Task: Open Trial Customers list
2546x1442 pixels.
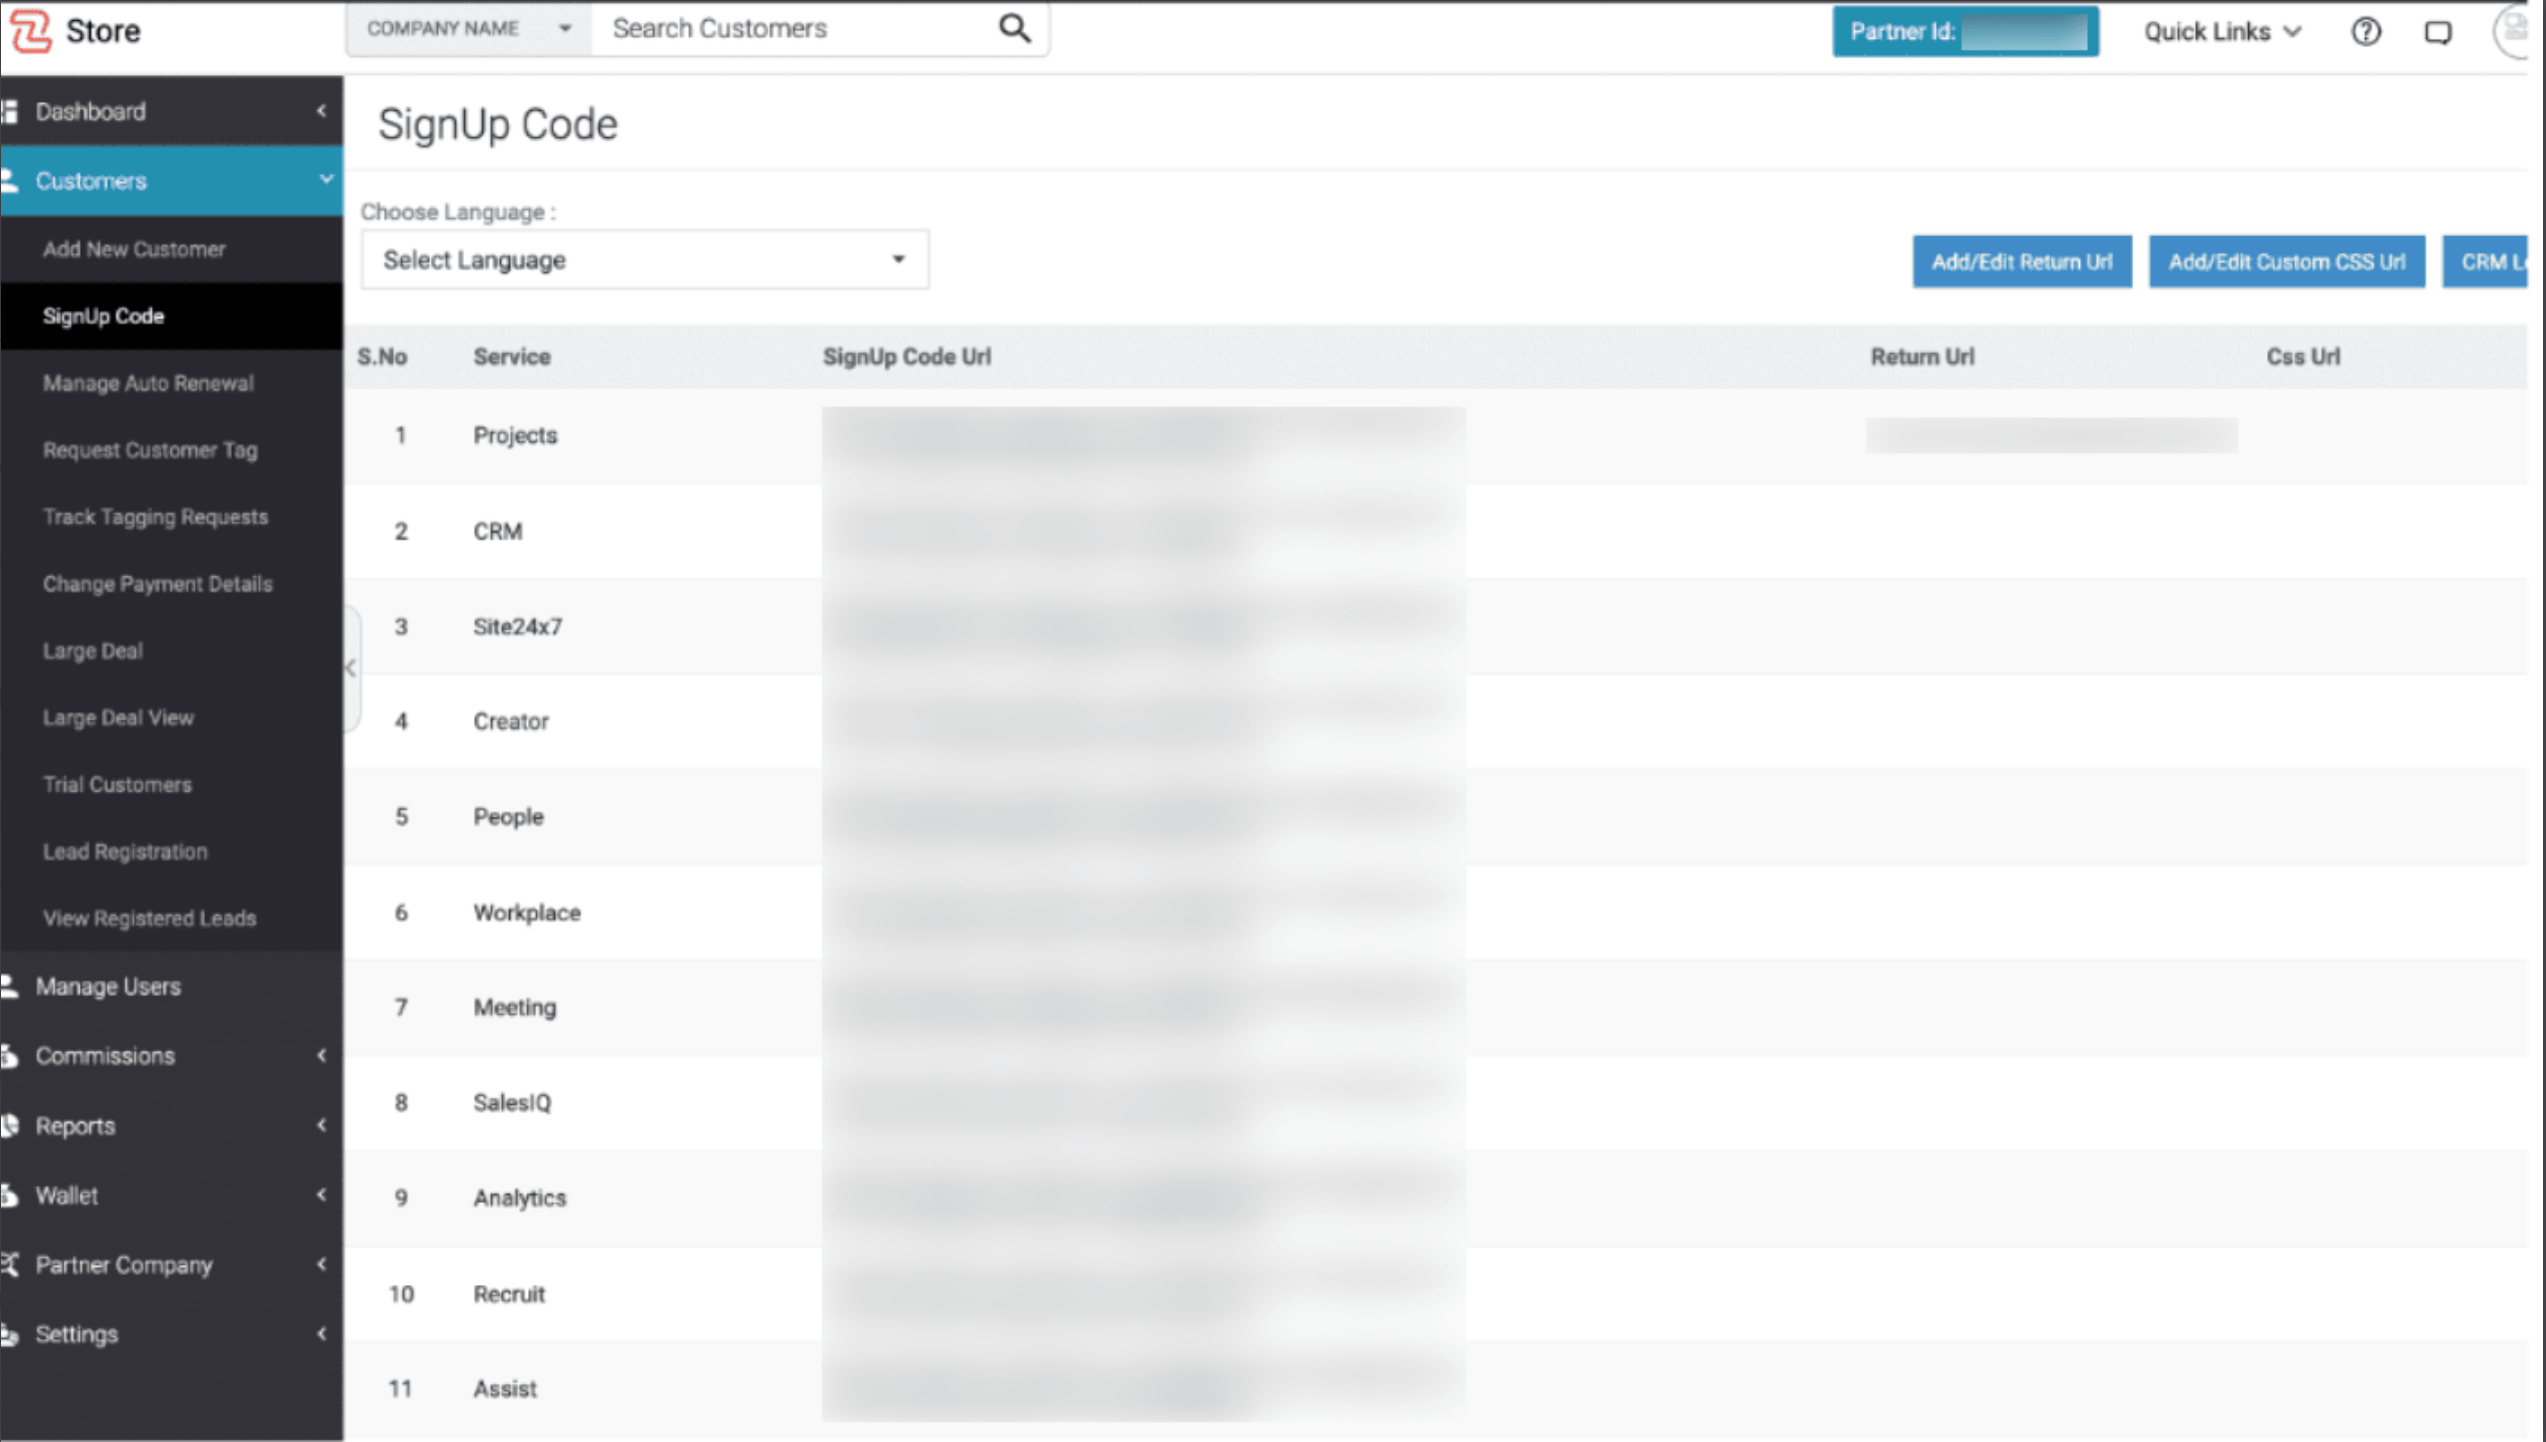Action: 117,785
